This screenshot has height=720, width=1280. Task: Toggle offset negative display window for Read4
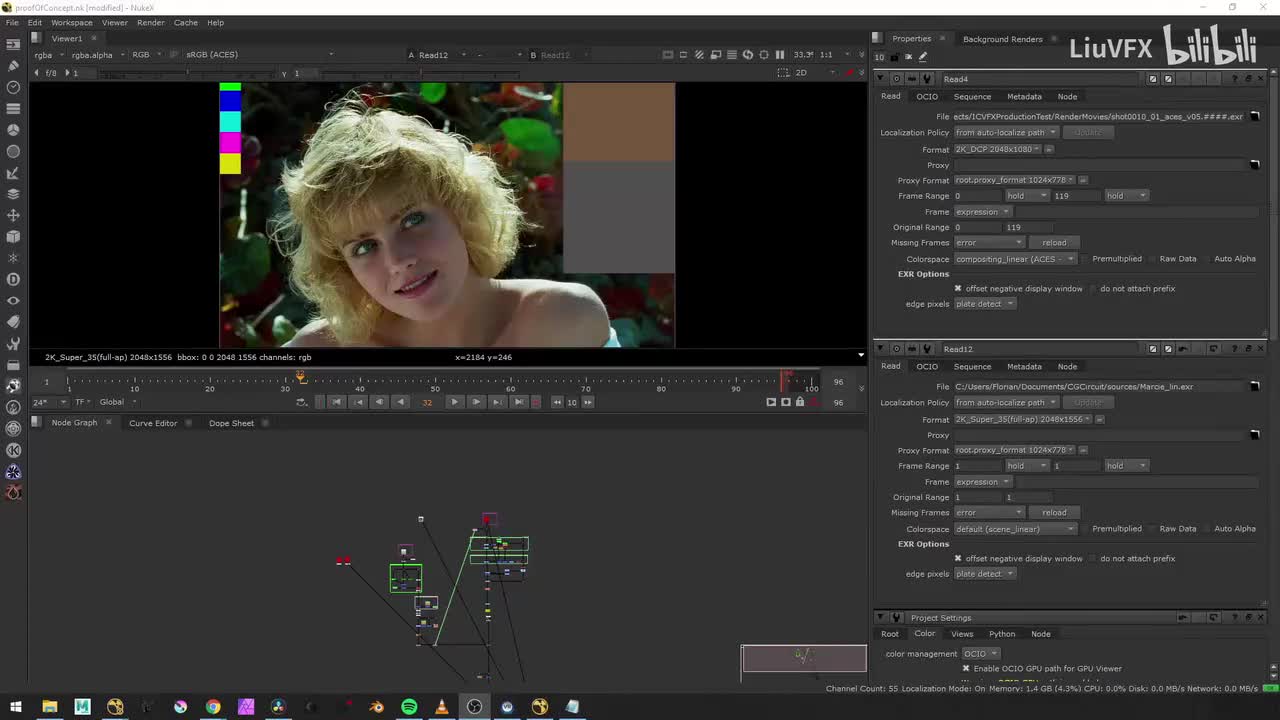(x=958, y=289)
